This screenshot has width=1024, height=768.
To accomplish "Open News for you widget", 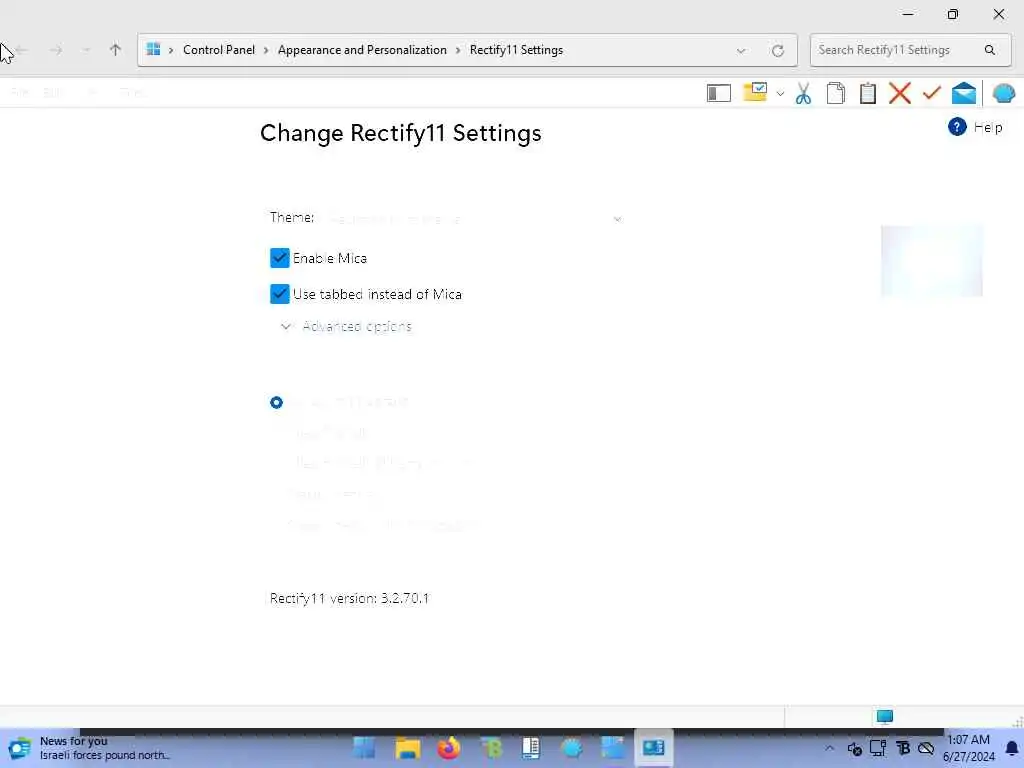I will pyautogui.click(x=88, y=748).
